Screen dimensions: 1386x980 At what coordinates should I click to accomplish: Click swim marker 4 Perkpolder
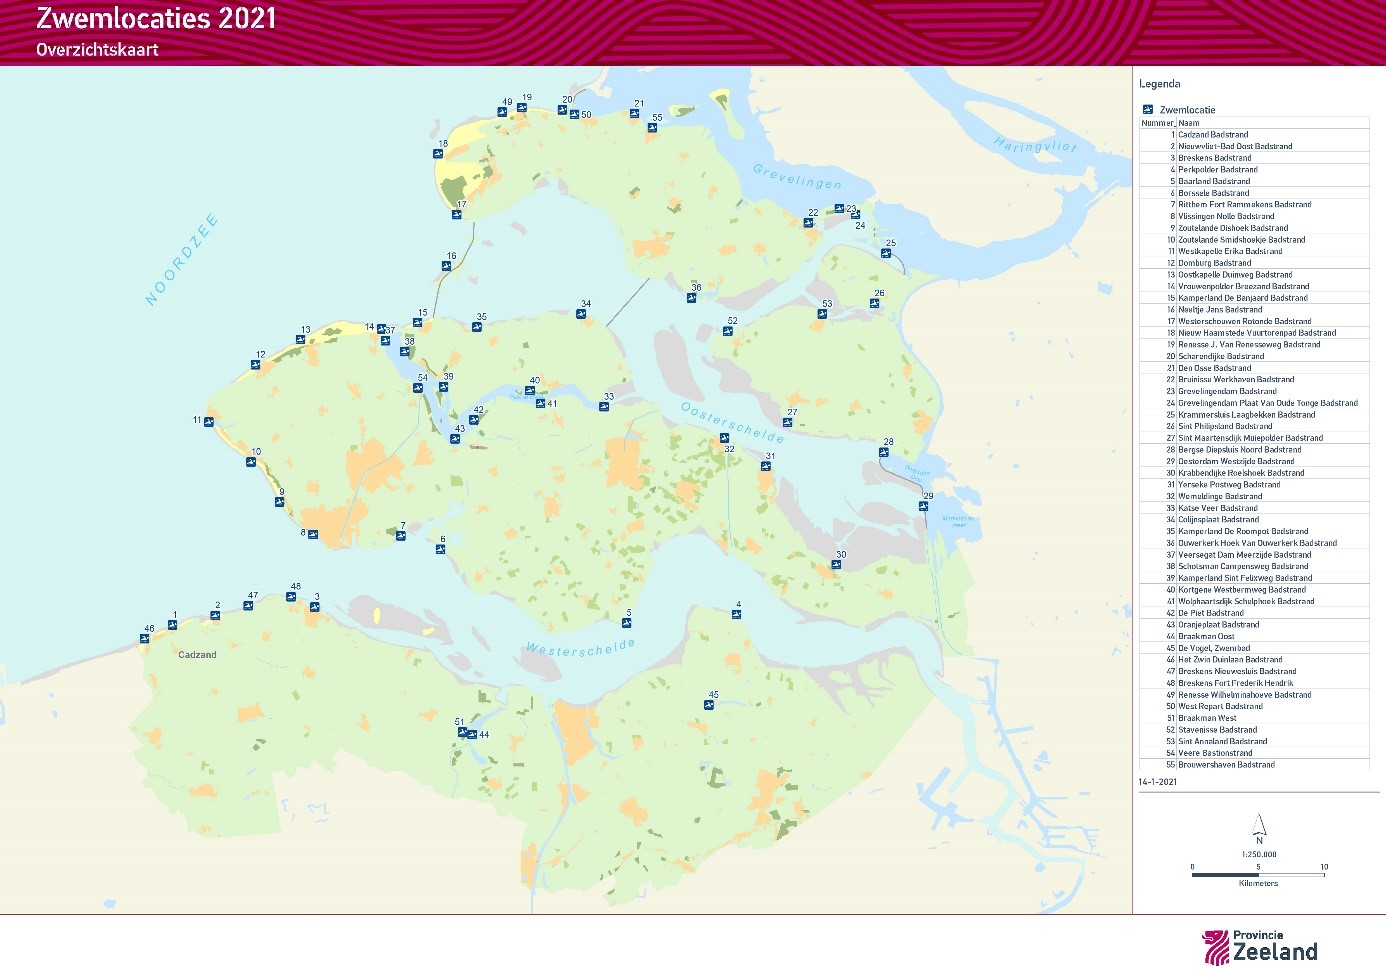737,615
